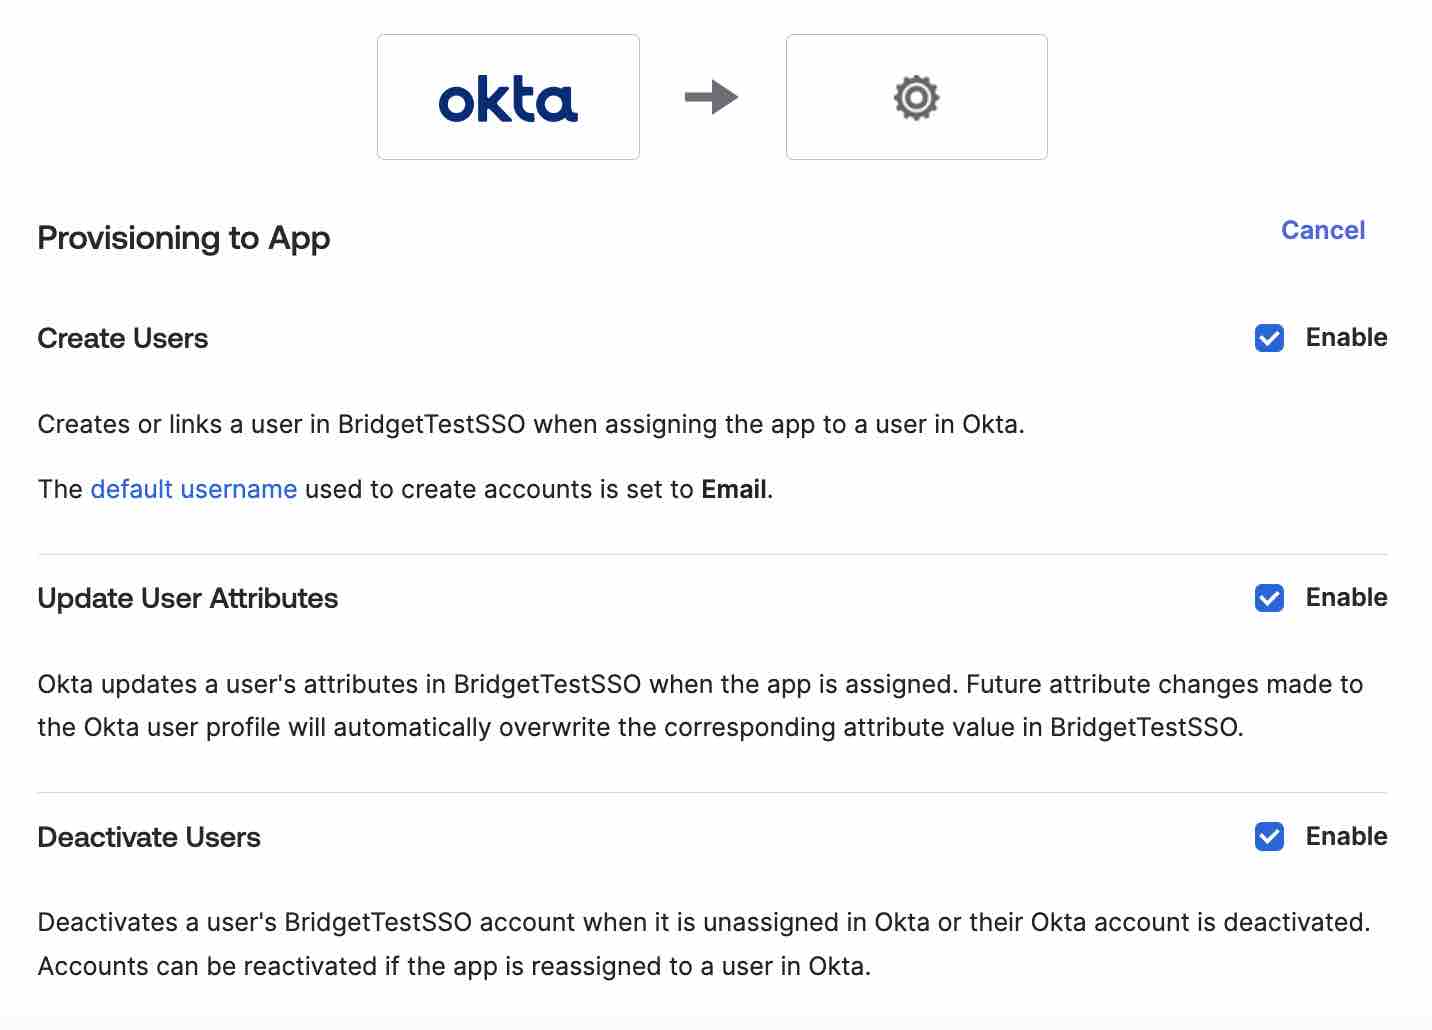Click the gray arrow between the two cards
Screen dimensions: 1432x1030
712,97
